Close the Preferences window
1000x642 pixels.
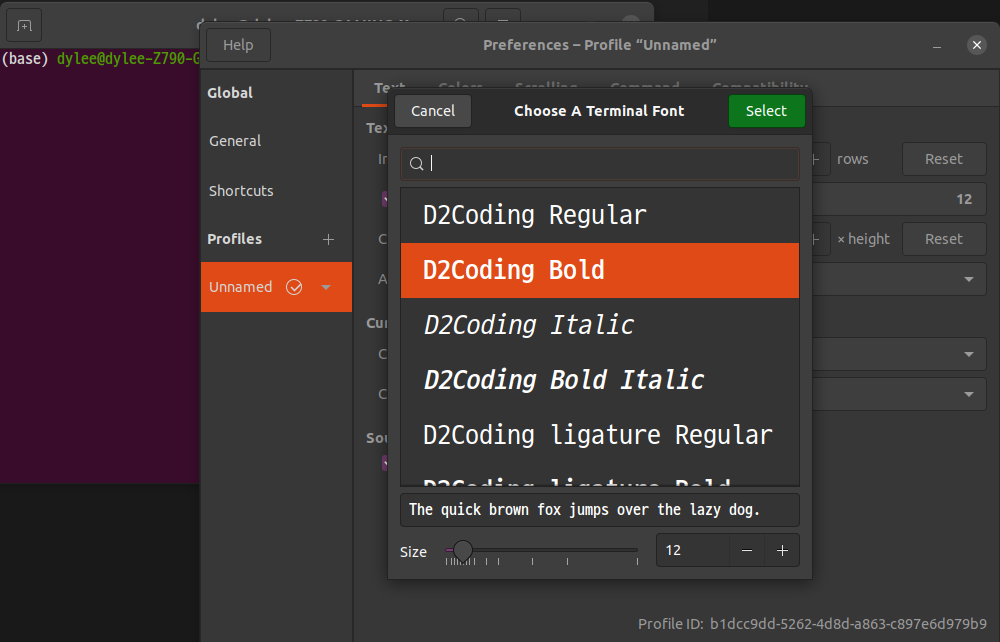coord(976,45)
